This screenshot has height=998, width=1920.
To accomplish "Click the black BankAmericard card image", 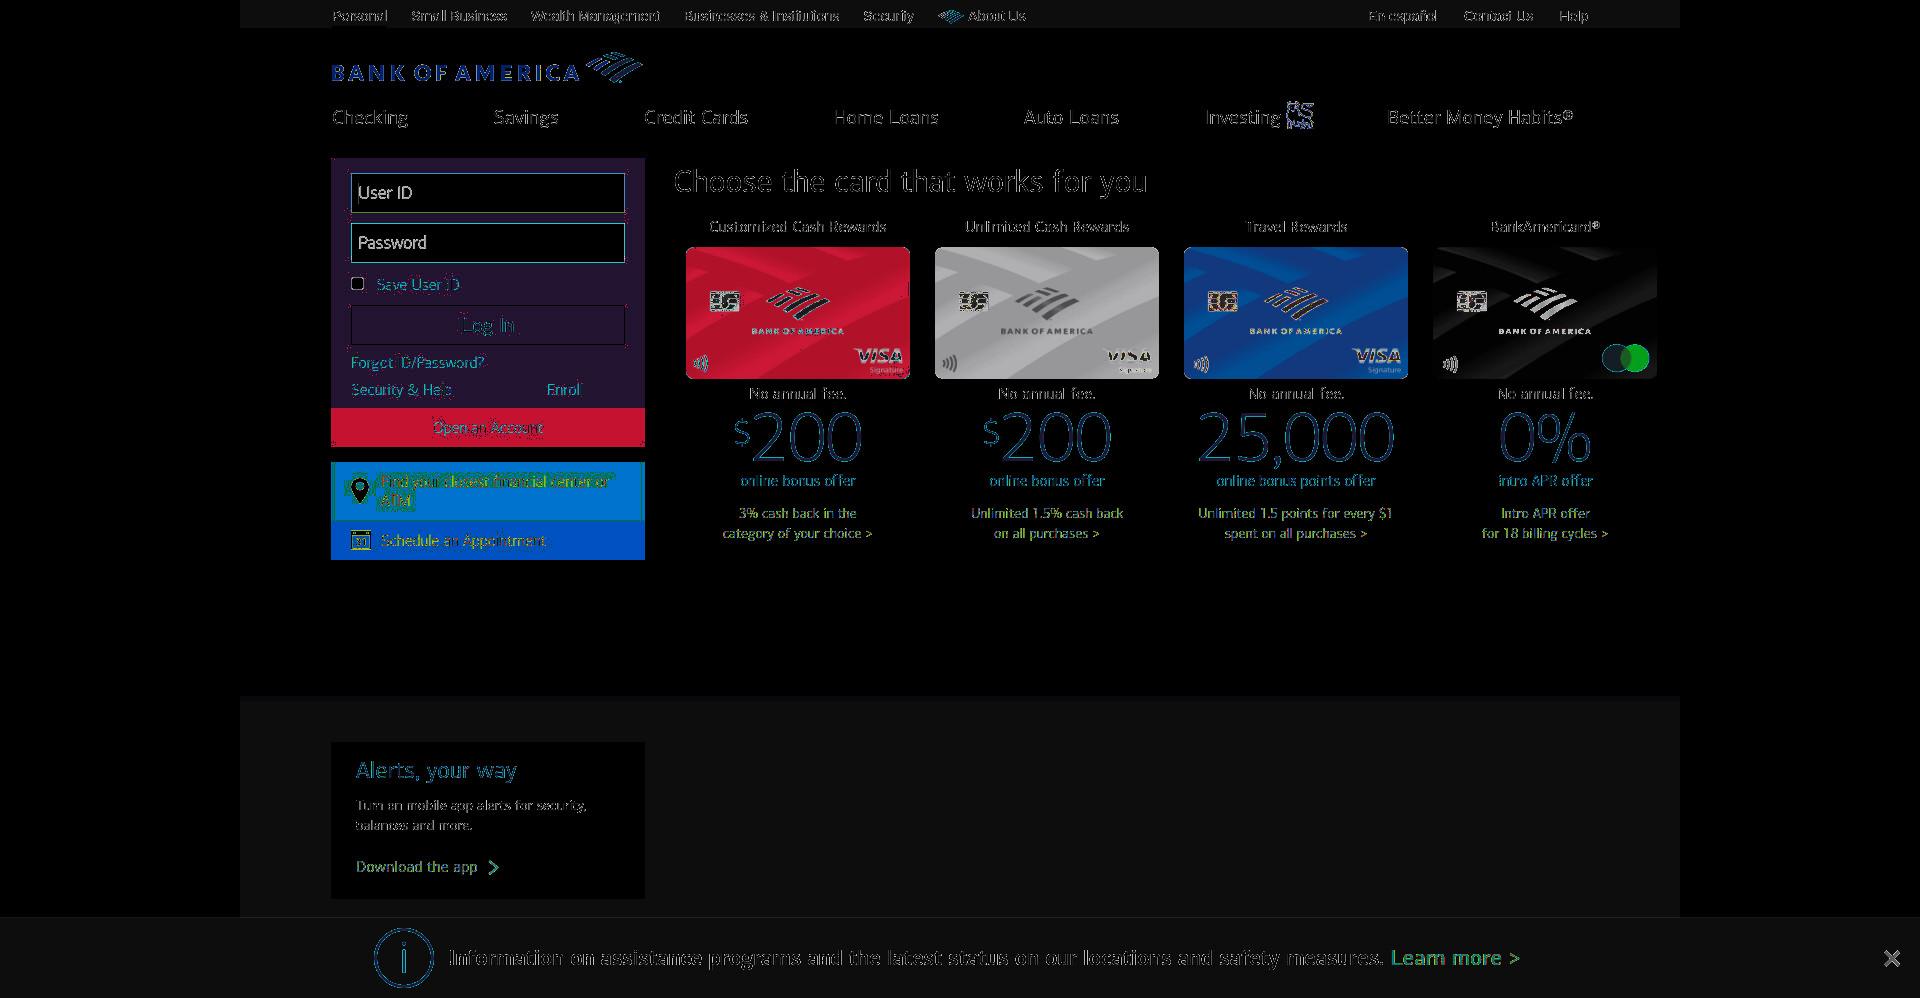I will [x=1545, y=313].
